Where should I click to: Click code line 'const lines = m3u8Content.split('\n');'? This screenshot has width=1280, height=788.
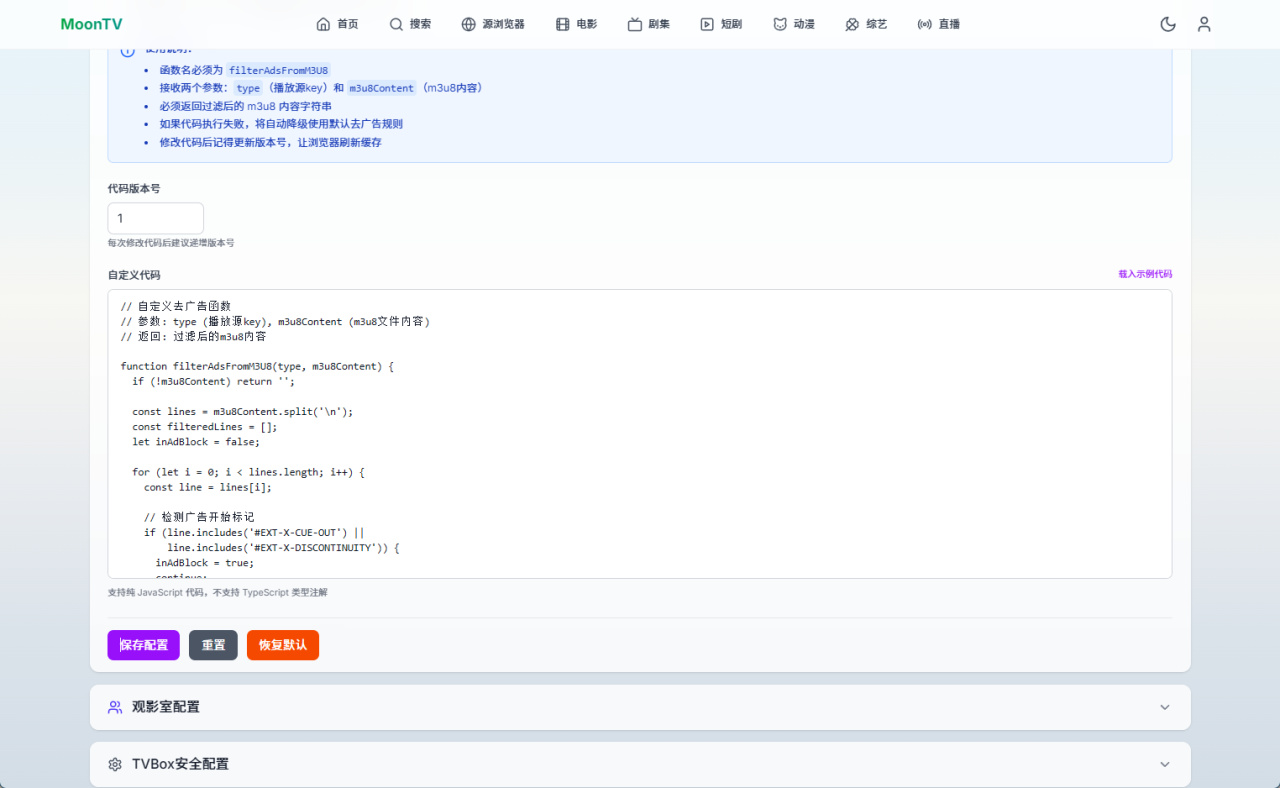(243, 412)
